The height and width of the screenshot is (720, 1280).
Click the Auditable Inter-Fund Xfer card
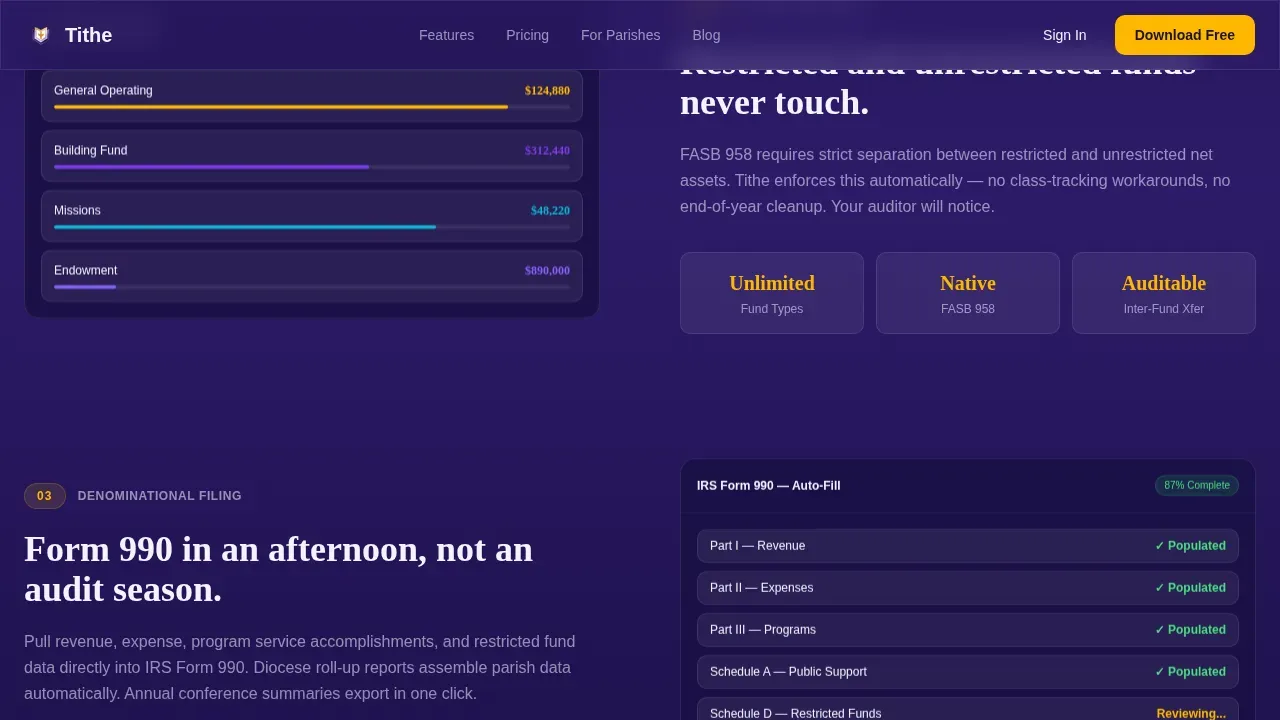1164,293
